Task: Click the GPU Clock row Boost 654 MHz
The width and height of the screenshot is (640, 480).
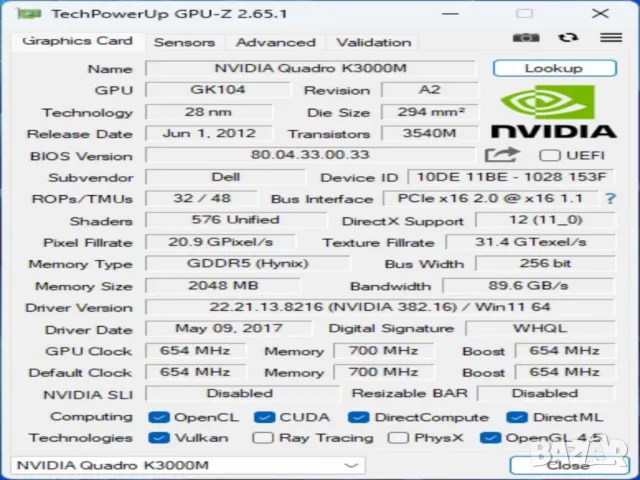Action: (x=565, y=351)
